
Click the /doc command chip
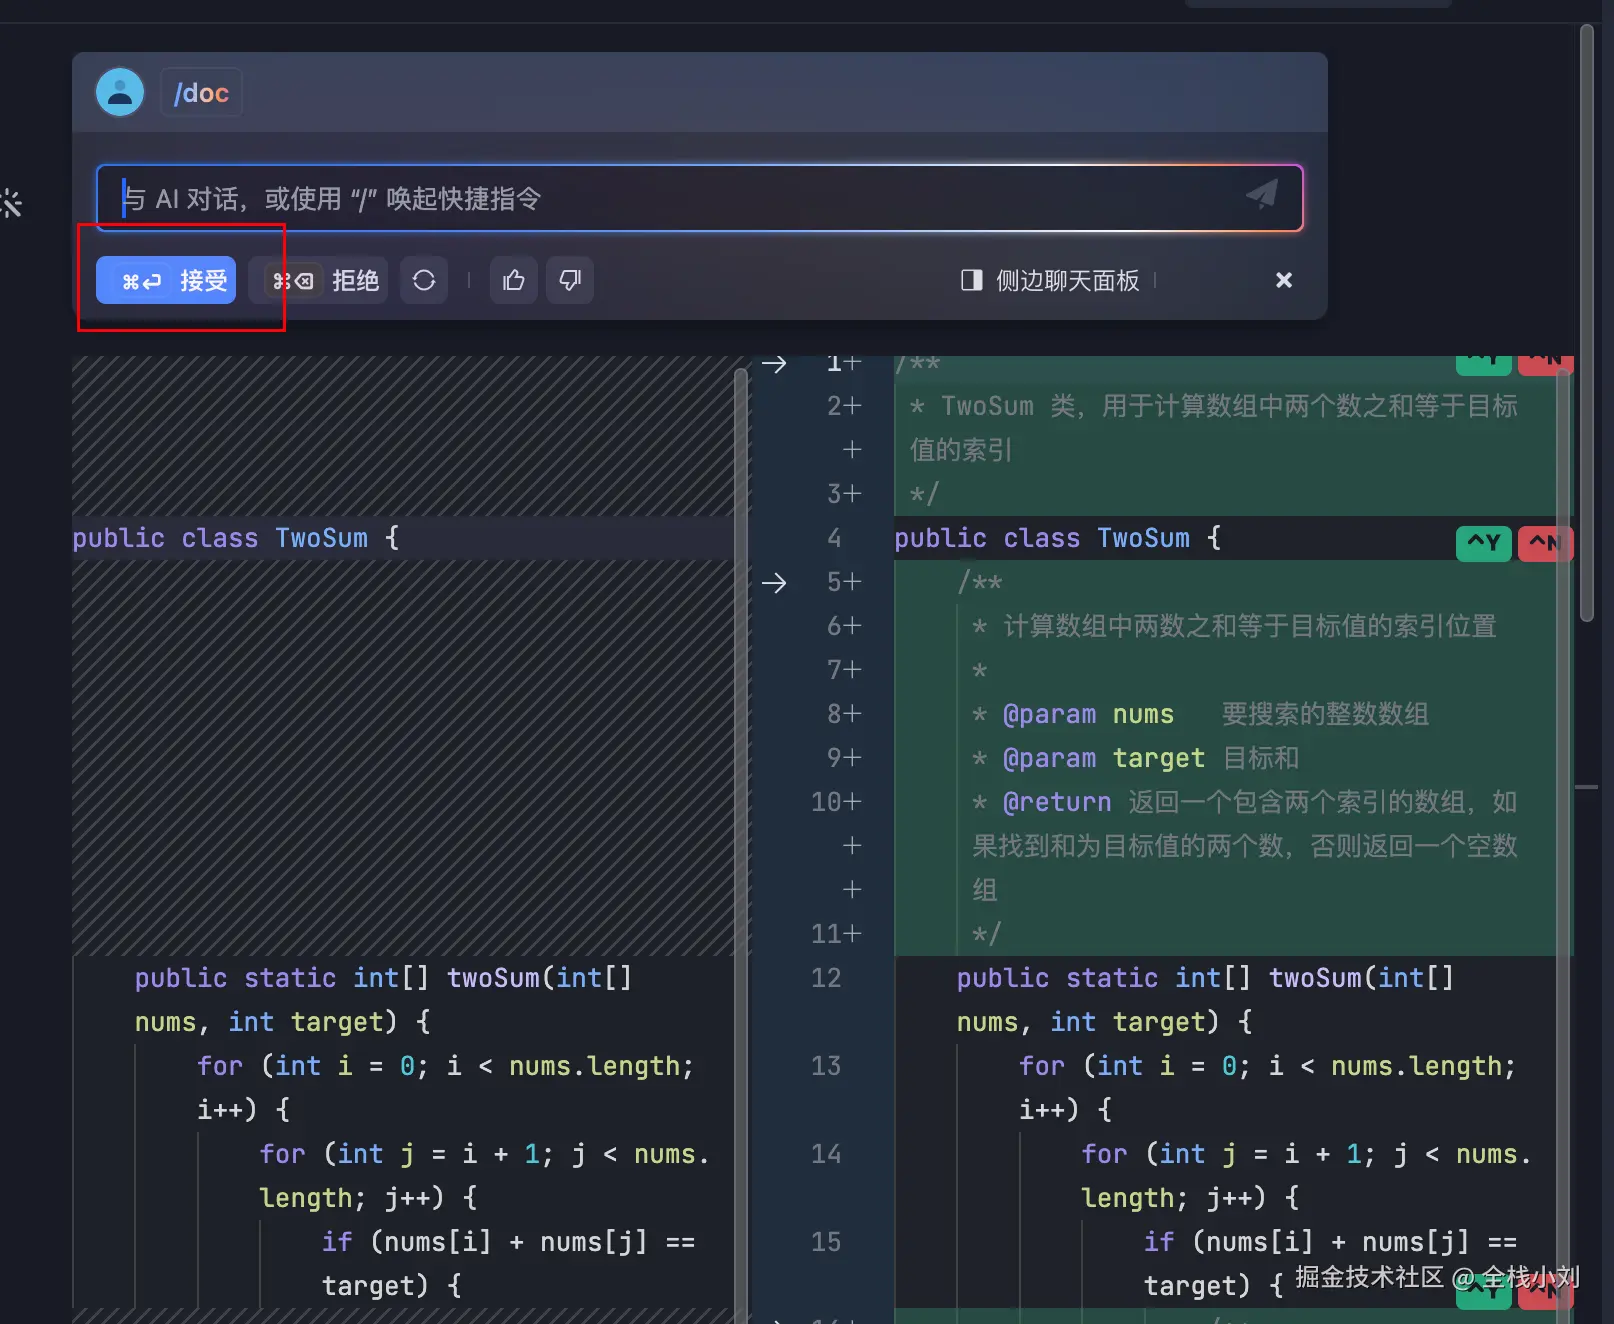(x=201, y=93)
